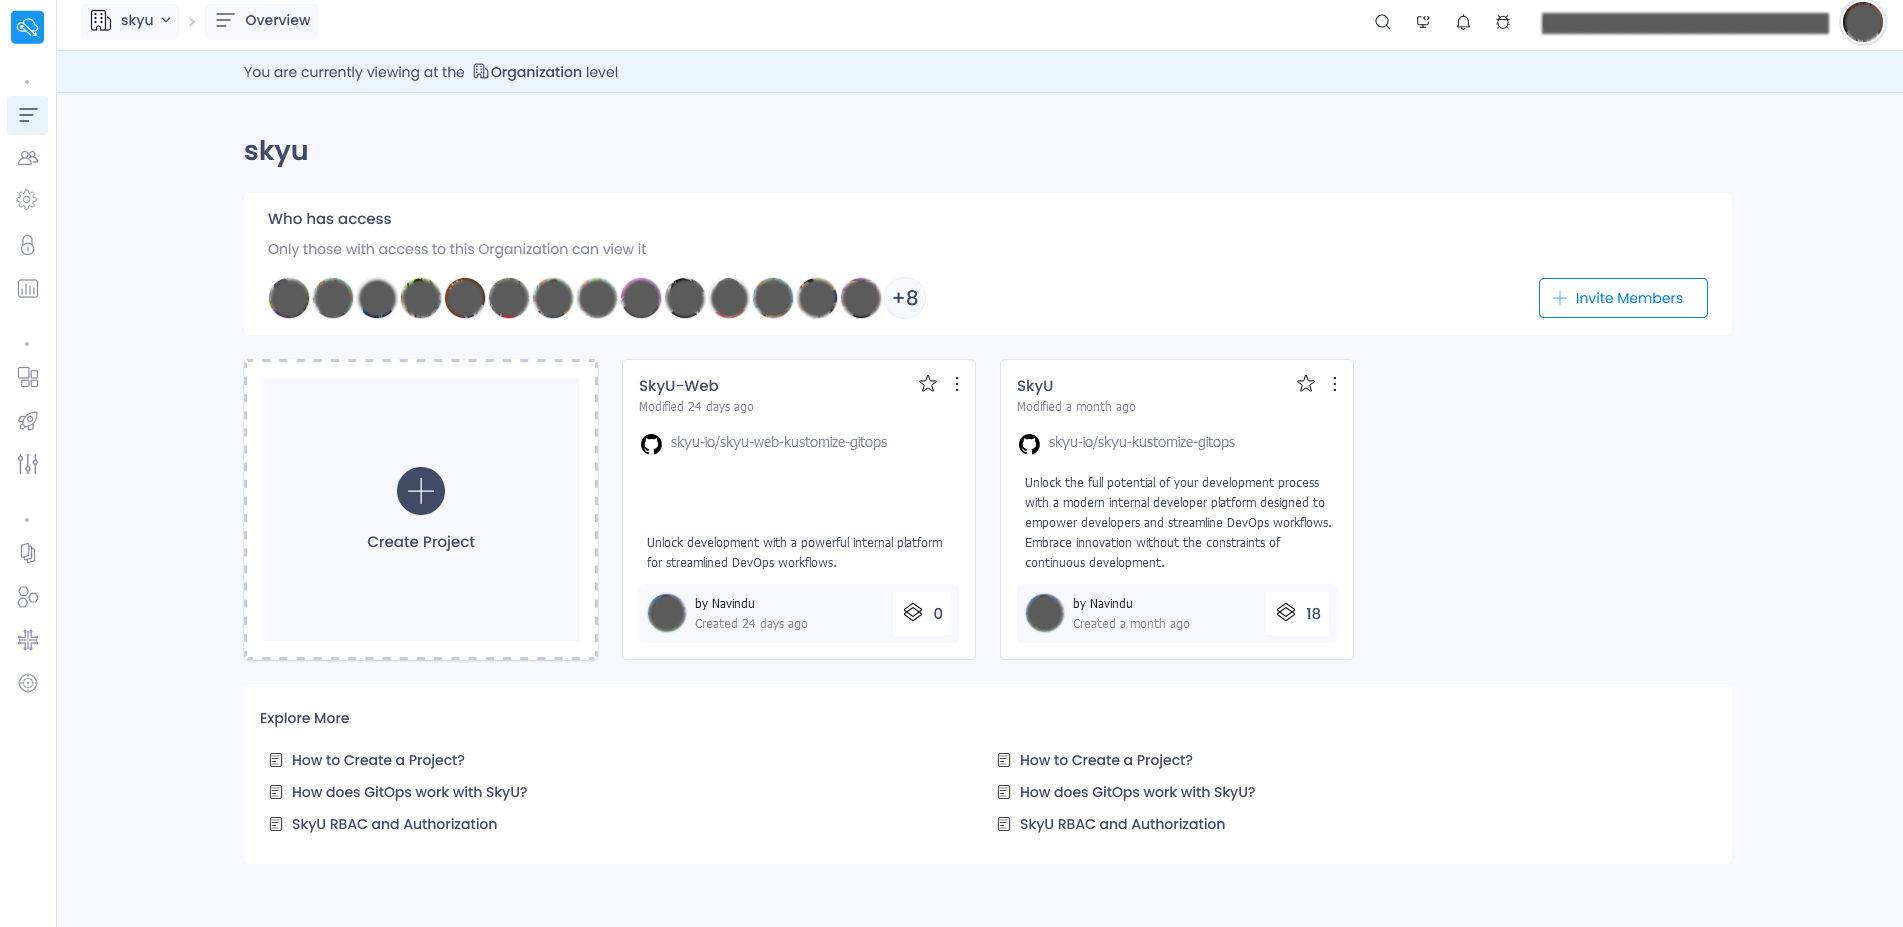Click Navindu avatar on SkyU card
Viewport: 1903px width, 927px height.
1045,613
